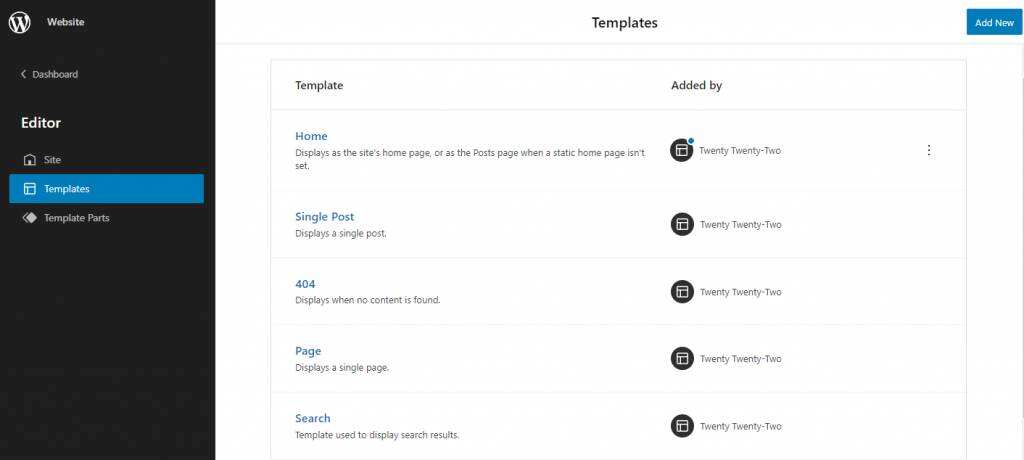1024x460 pixels.
Task: Click the theme icon in Search row
Action: 682,426
